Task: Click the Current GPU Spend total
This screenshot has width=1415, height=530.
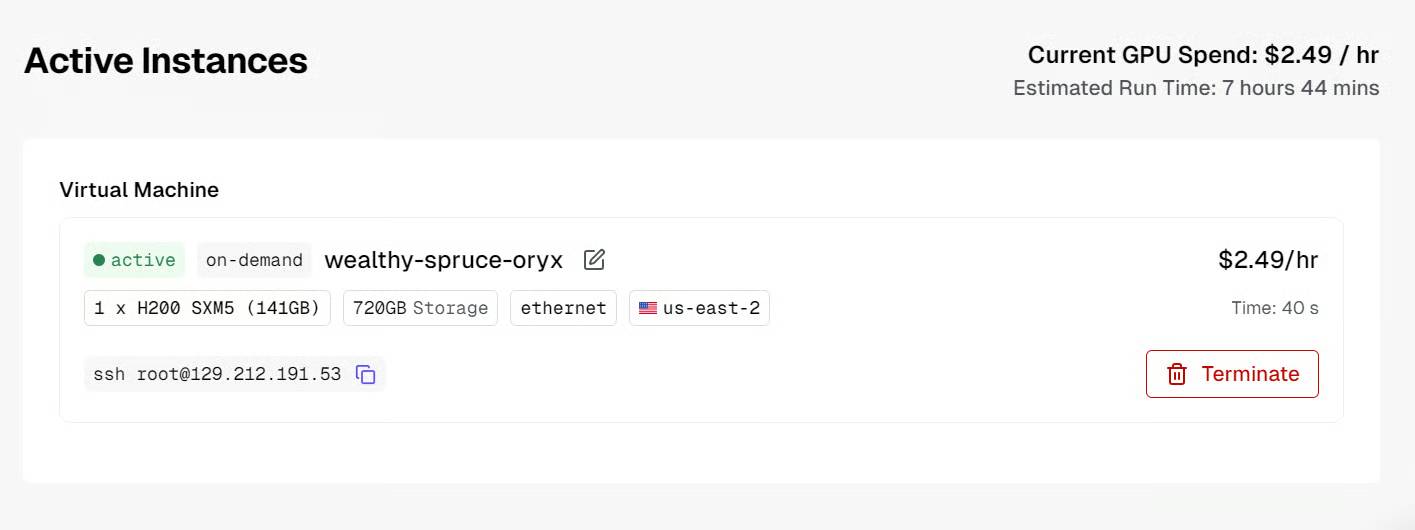Action: 1203,55
